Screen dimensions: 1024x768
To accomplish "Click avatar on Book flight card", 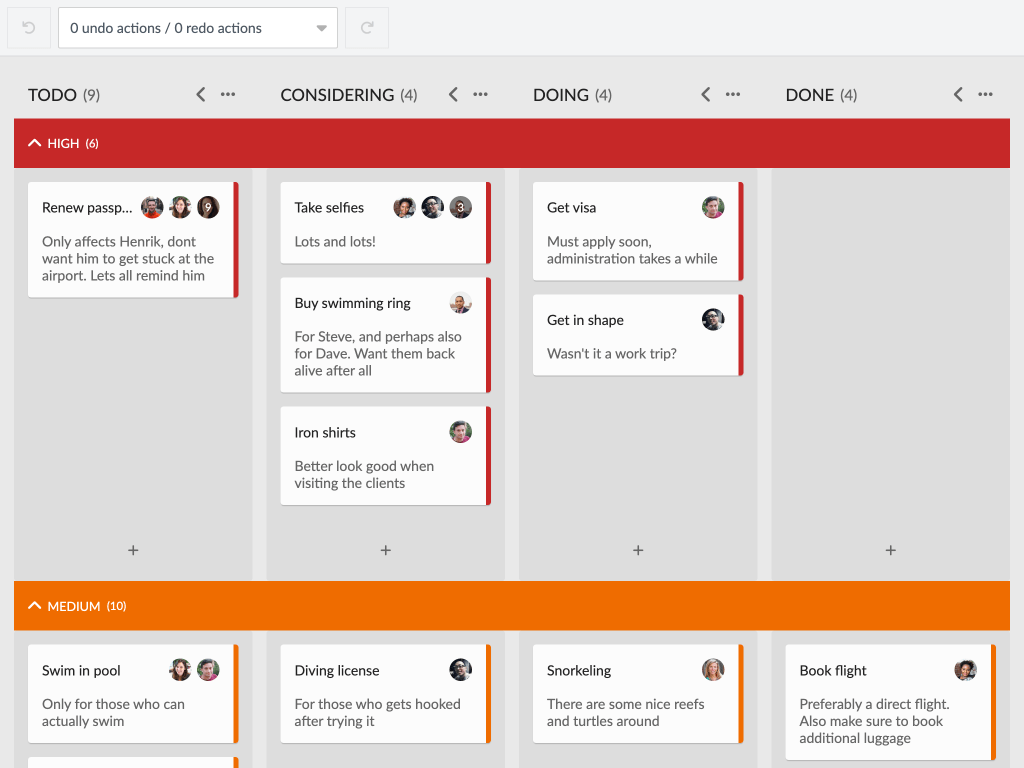I will click(x=965, y=670).
